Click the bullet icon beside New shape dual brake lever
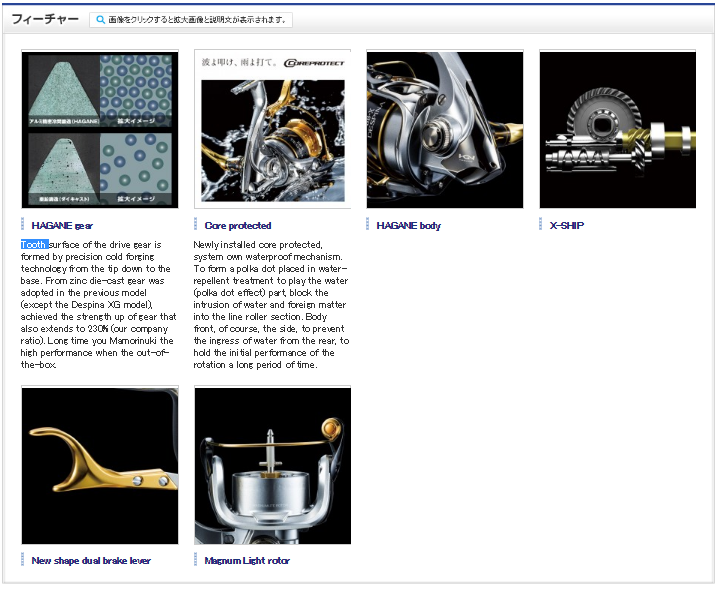Screen dimensions: 719x589 (22, 560)
